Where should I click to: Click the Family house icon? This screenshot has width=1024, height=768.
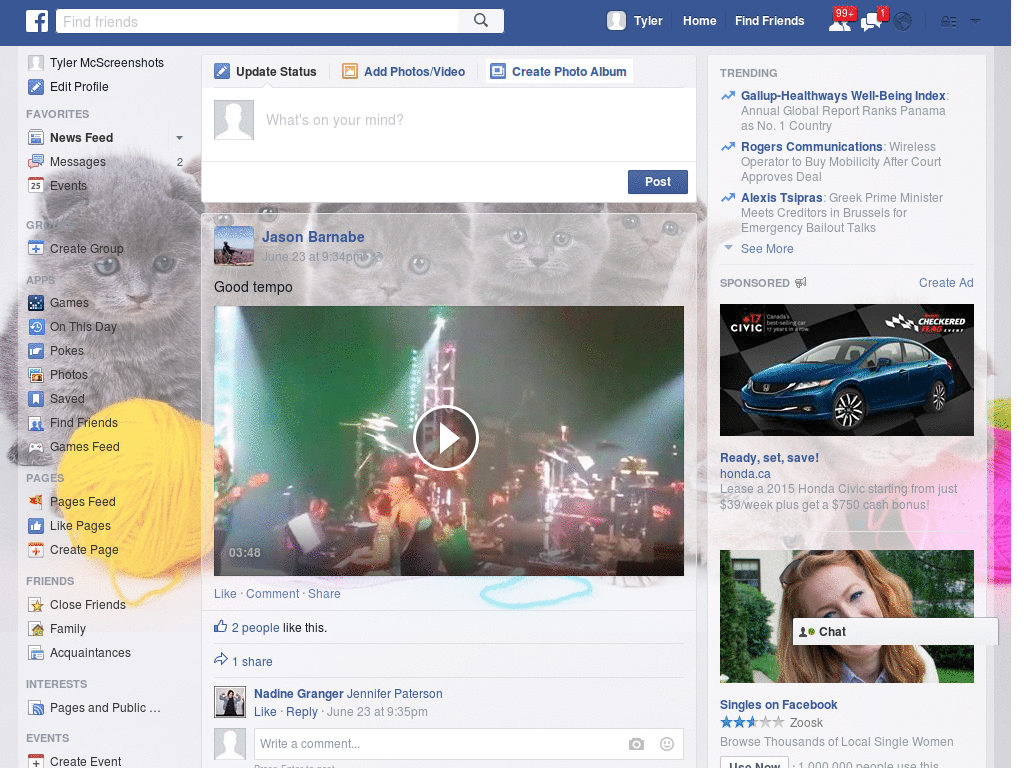click(x=36, y=629)
